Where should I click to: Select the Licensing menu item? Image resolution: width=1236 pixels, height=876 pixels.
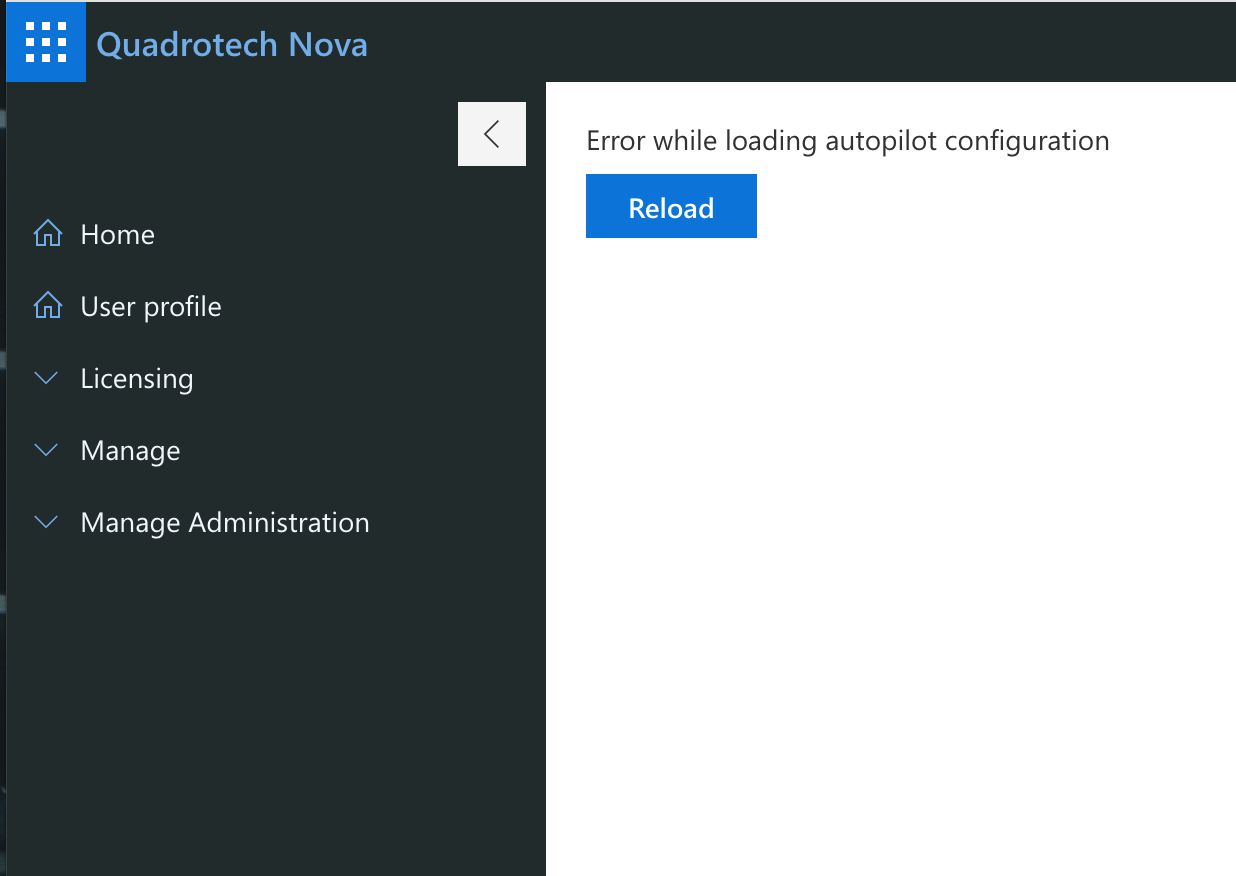137,379
